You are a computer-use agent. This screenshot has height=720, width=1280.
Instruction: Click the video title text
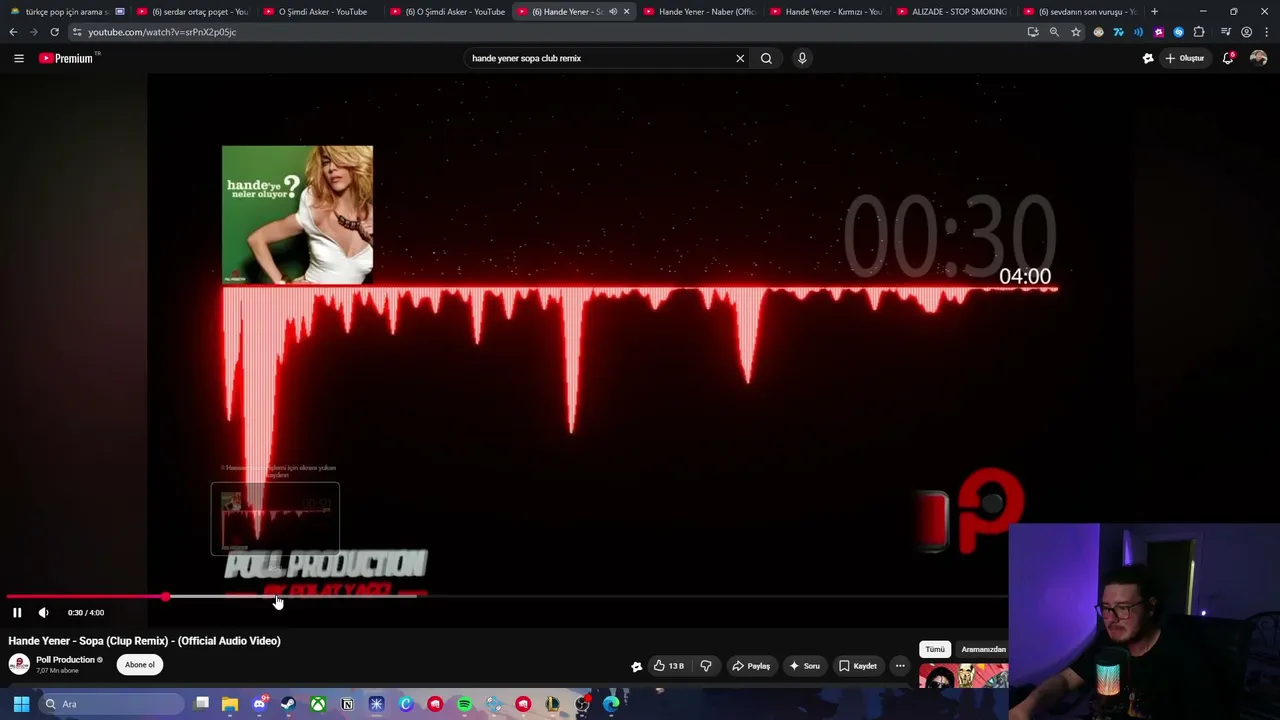click(x=145, y=641)
